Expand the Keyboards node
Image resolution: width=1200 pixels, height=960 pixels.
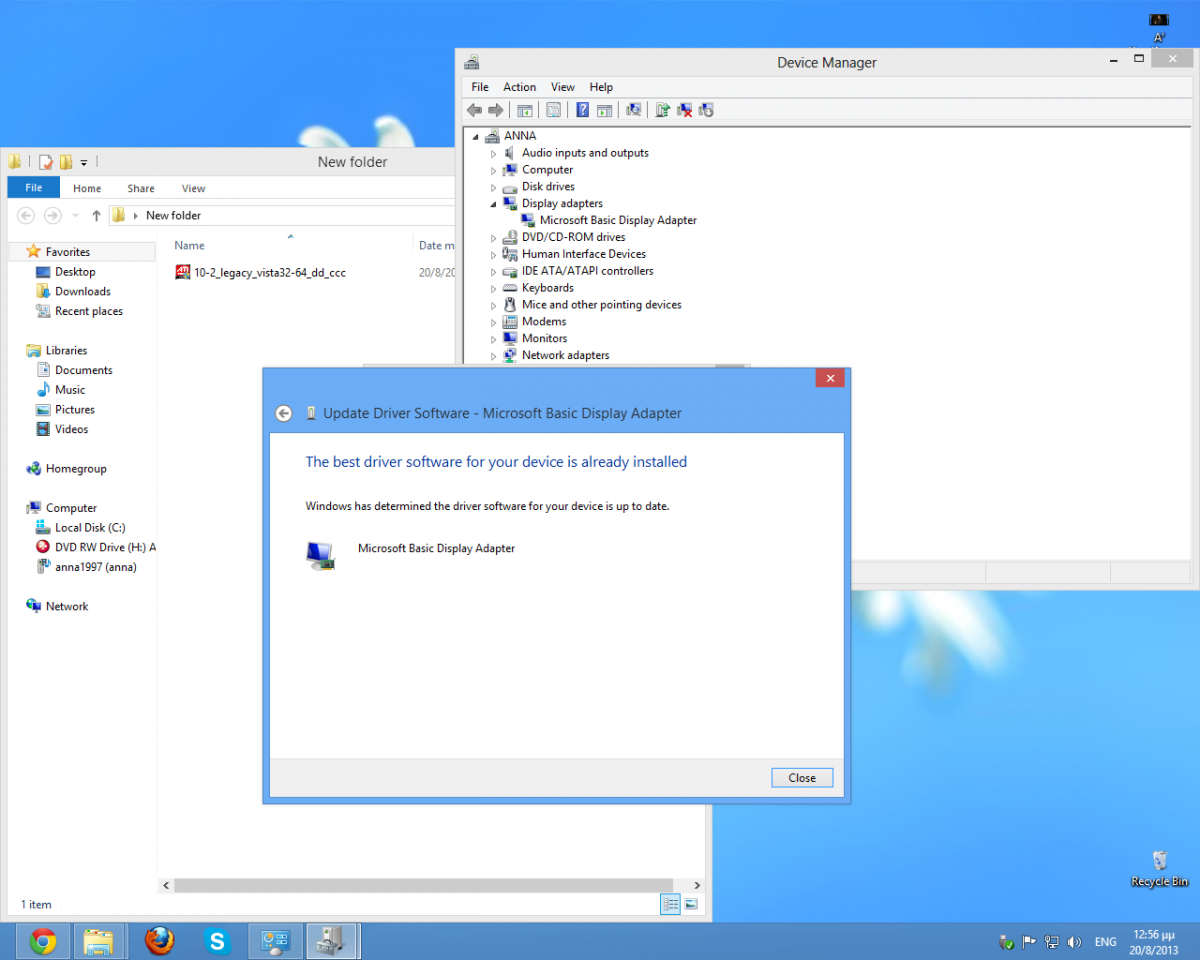493,288
